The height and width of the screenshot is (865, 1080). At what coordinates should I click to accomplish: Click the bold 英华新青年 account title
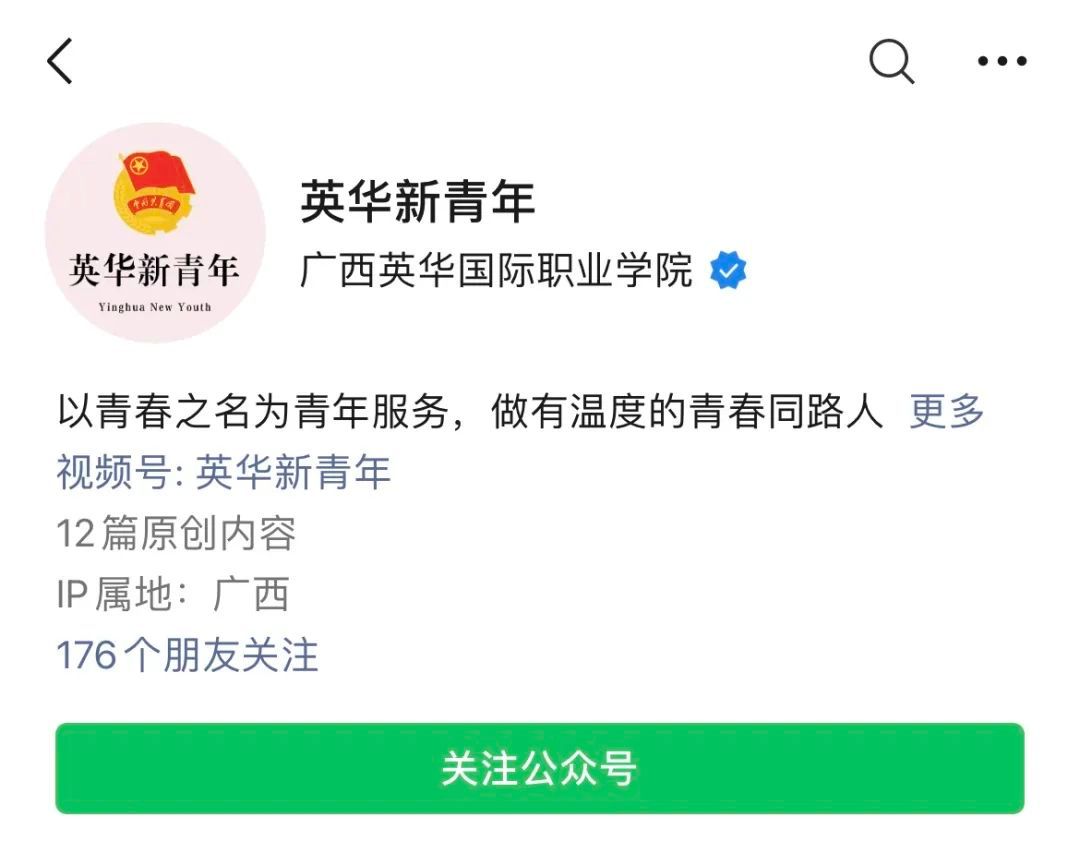tap(417, 202)
